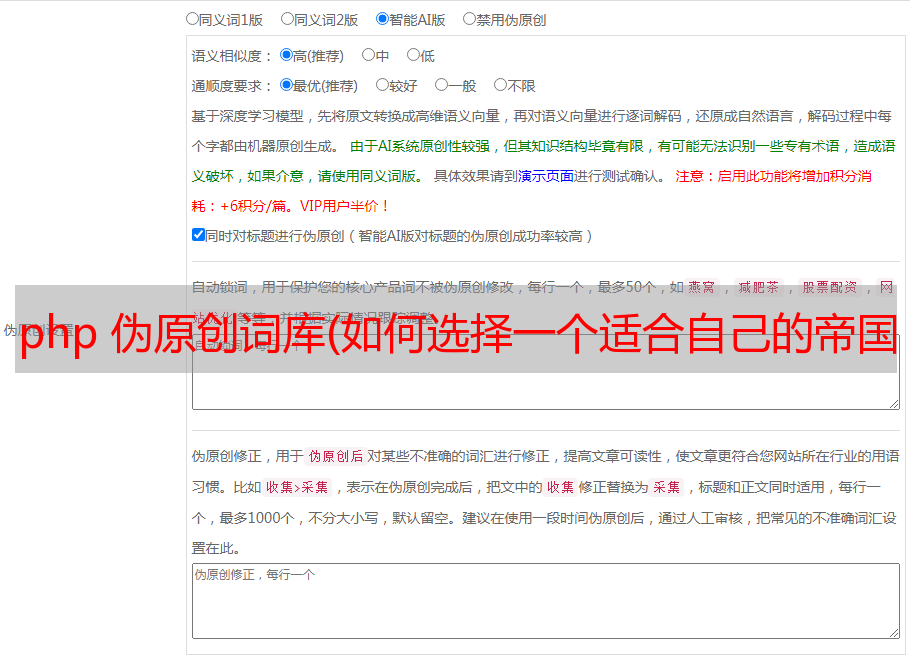This screenshot has height=658, width=911.
Task: Set 语义相似度 to 中
Action: tap(368, 55)
